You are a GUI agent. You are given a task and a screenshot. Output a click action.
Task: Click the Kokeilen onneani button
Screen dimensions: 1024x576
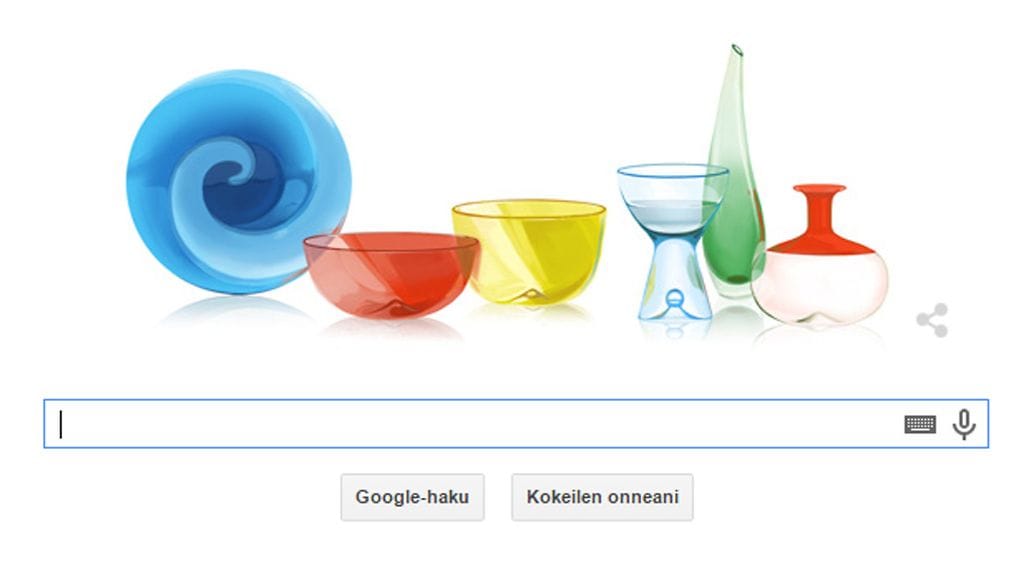pyautogui.click(x=602, y=497)
